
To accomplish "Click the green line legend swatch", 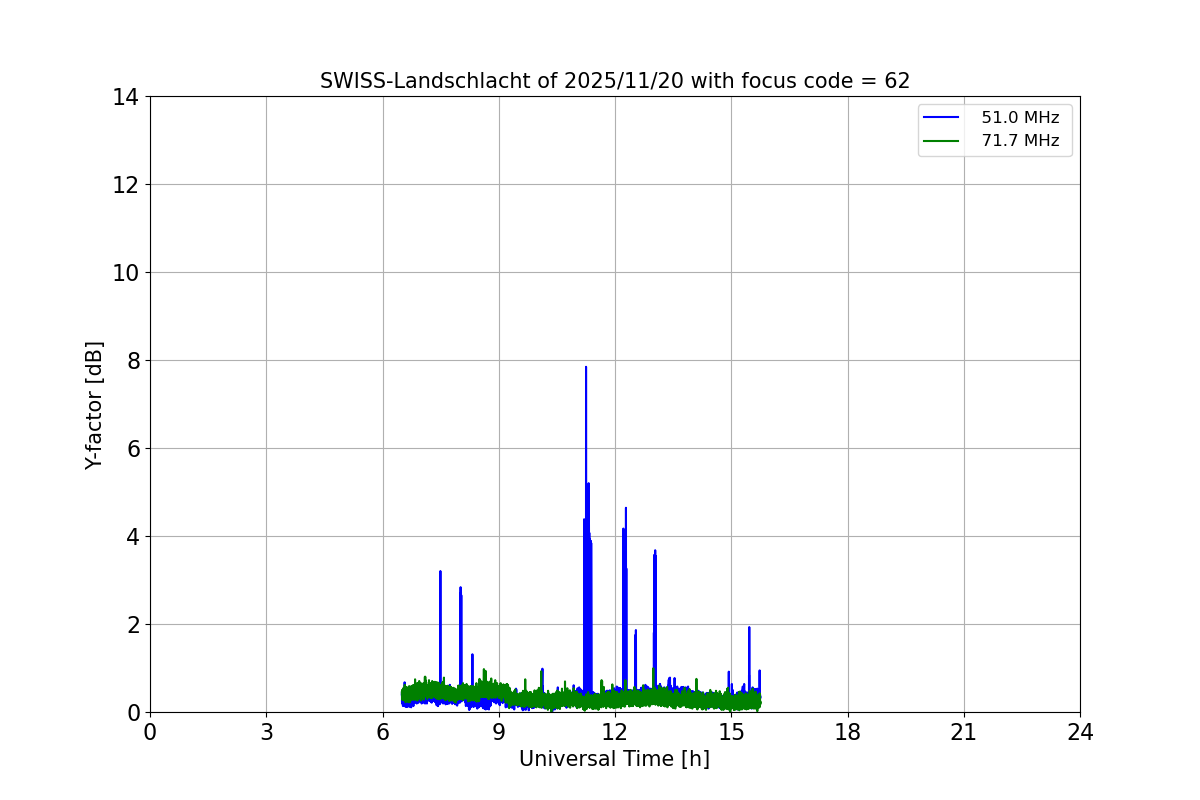I will pyautogui.click(x=942, y=141).
